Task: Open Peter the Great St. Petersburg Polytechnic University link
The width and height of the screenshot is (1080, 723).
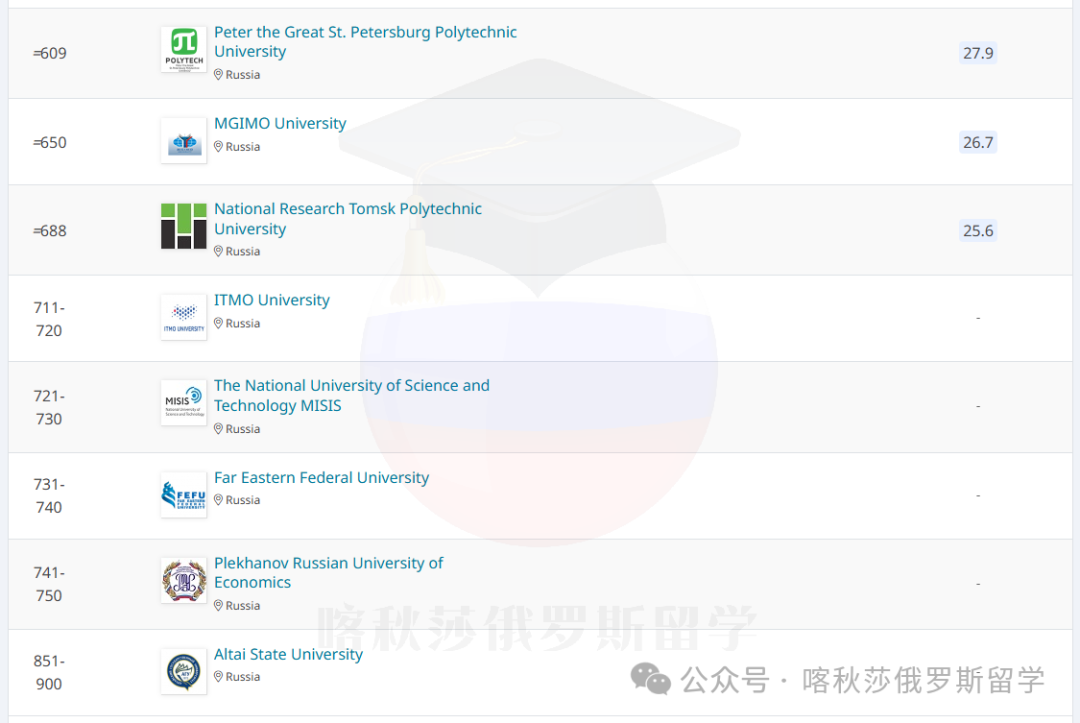Action: pos(365,41)
